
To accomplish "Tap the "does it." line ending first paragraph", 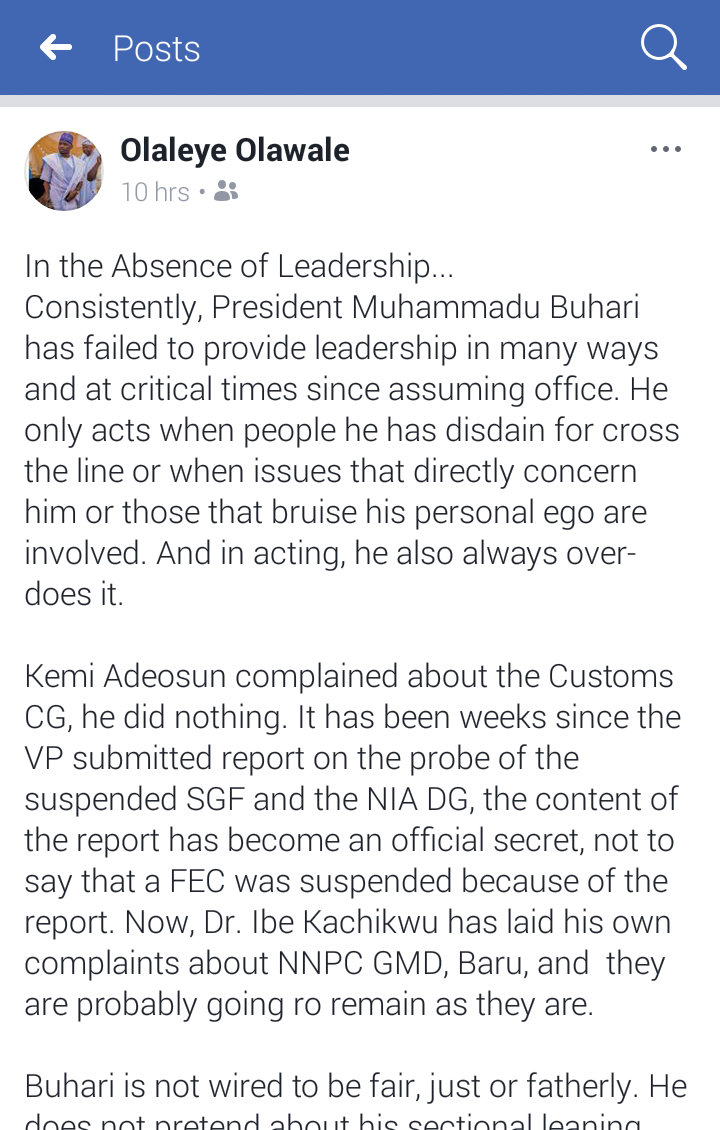I will (74, 594).
